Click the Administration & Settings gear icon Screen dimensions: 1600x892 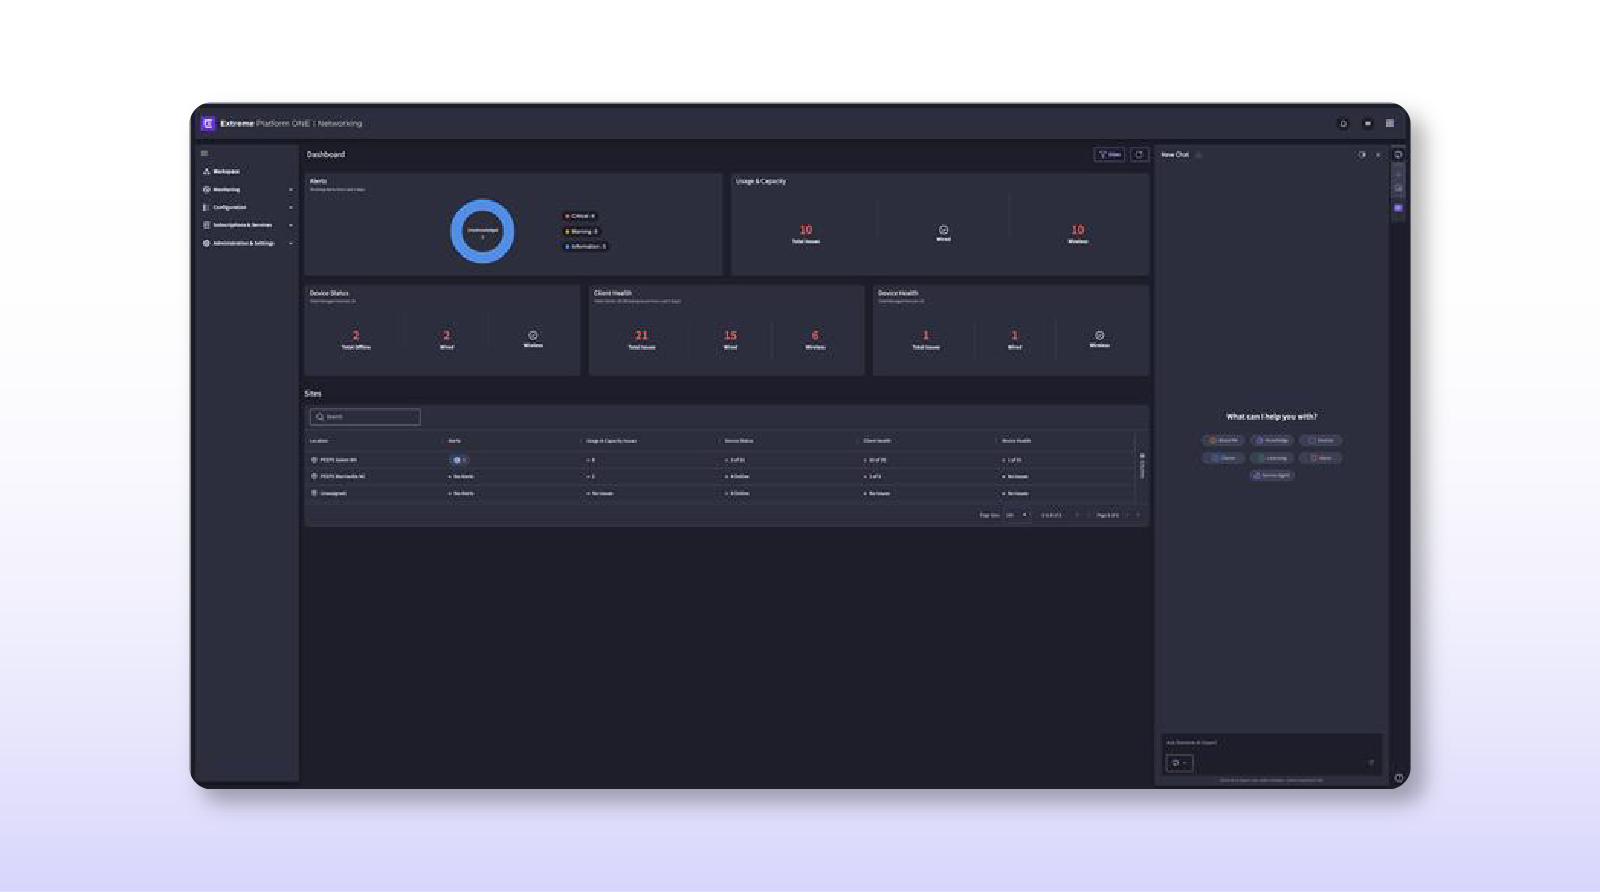coord(207,243)
